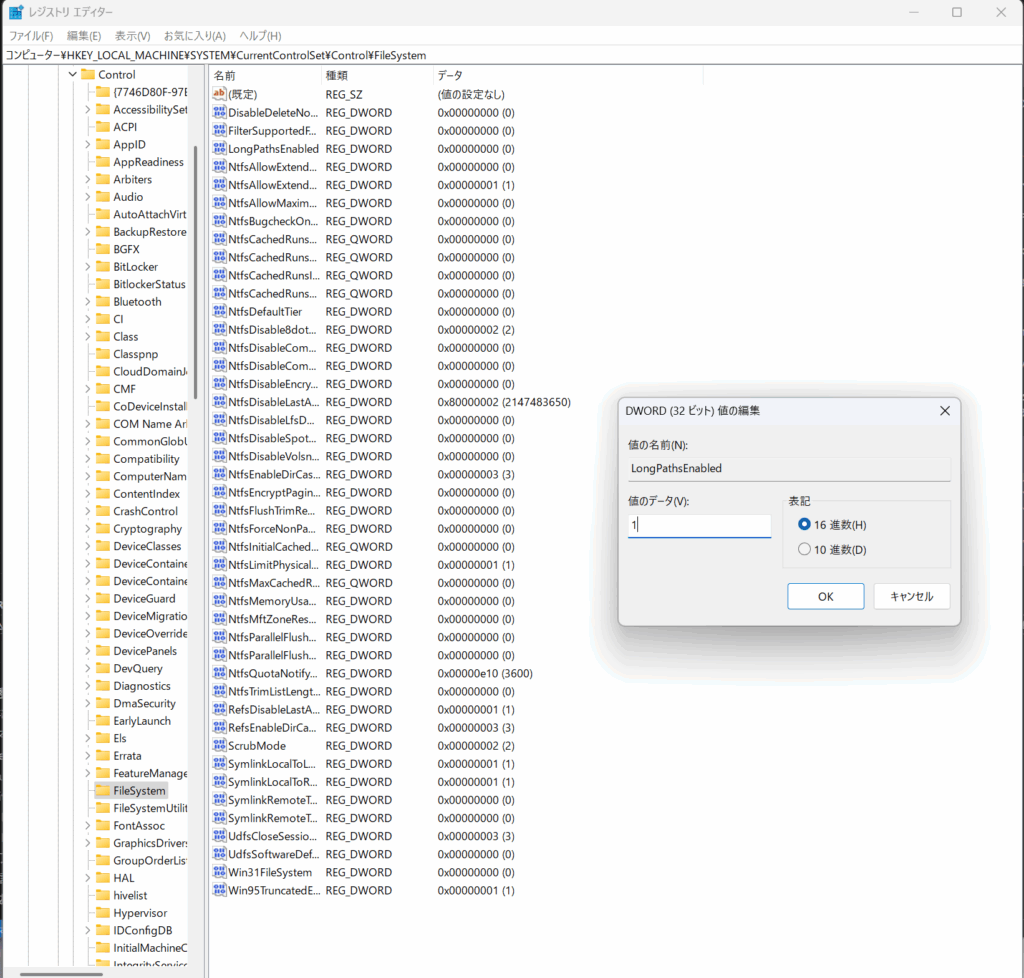Expand the BitLocker key
This screenshot has width=1024, height=978.
(x=88, y=266)
